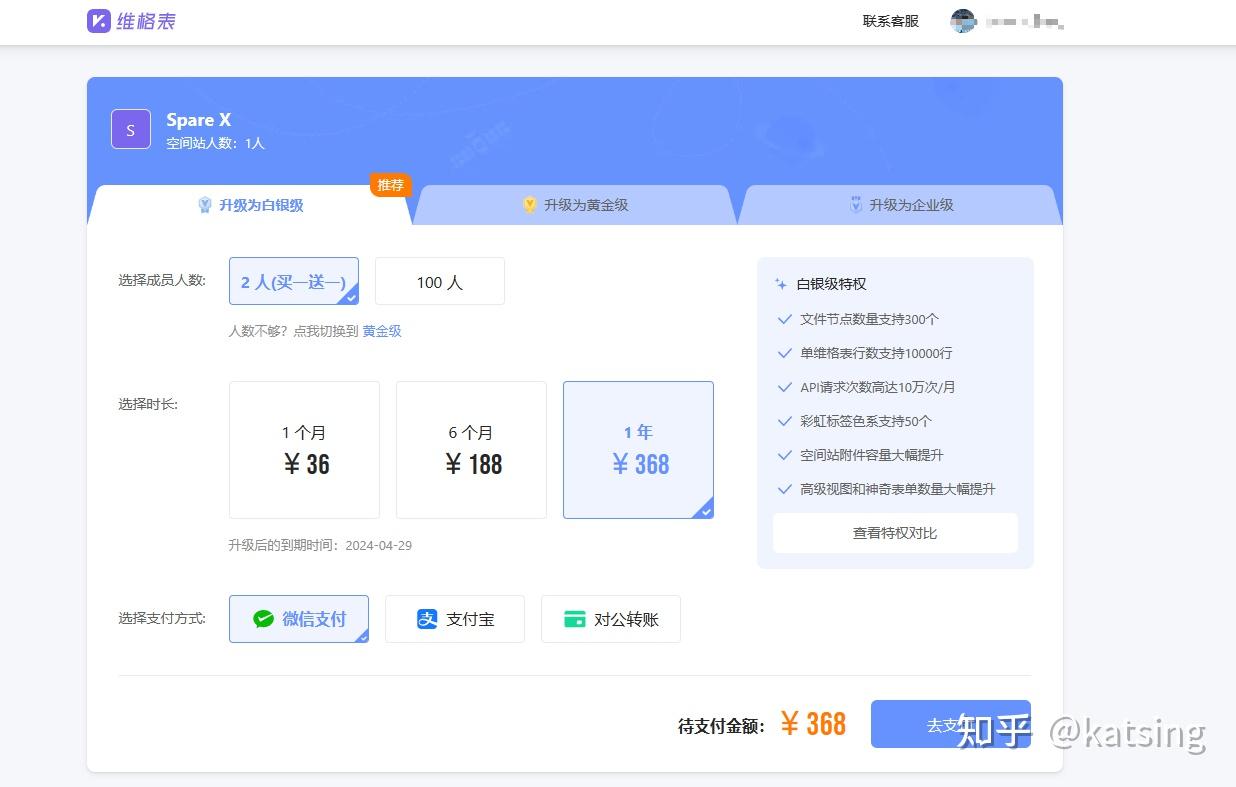Click the Spare X space name
This screenshot has height=787, width=1236.
tap(198, 120)
